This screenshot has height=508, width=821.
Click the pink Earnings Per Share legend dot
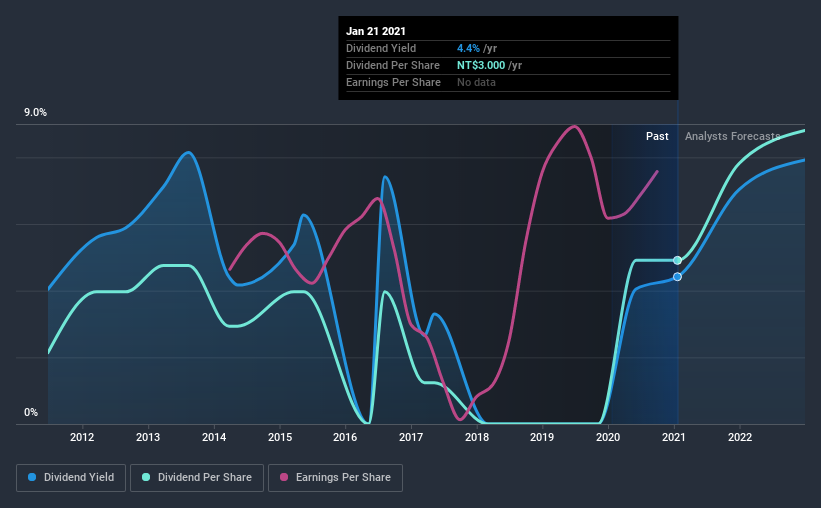pos(284,477)
